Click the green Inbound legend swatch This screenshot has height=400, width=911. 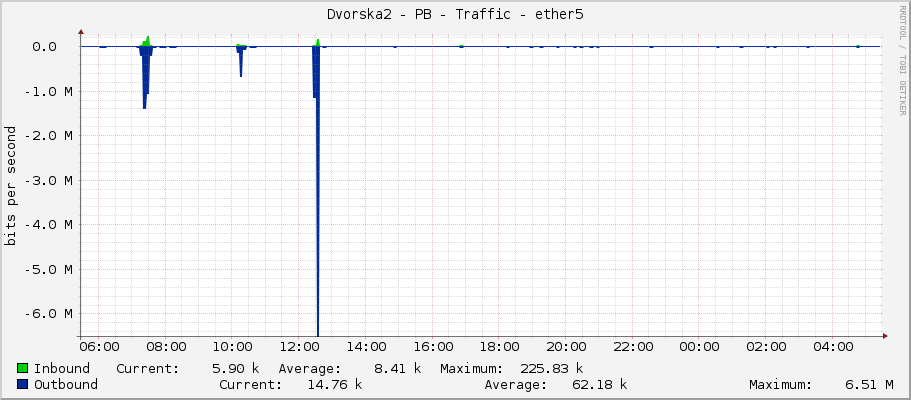point(23,369)
